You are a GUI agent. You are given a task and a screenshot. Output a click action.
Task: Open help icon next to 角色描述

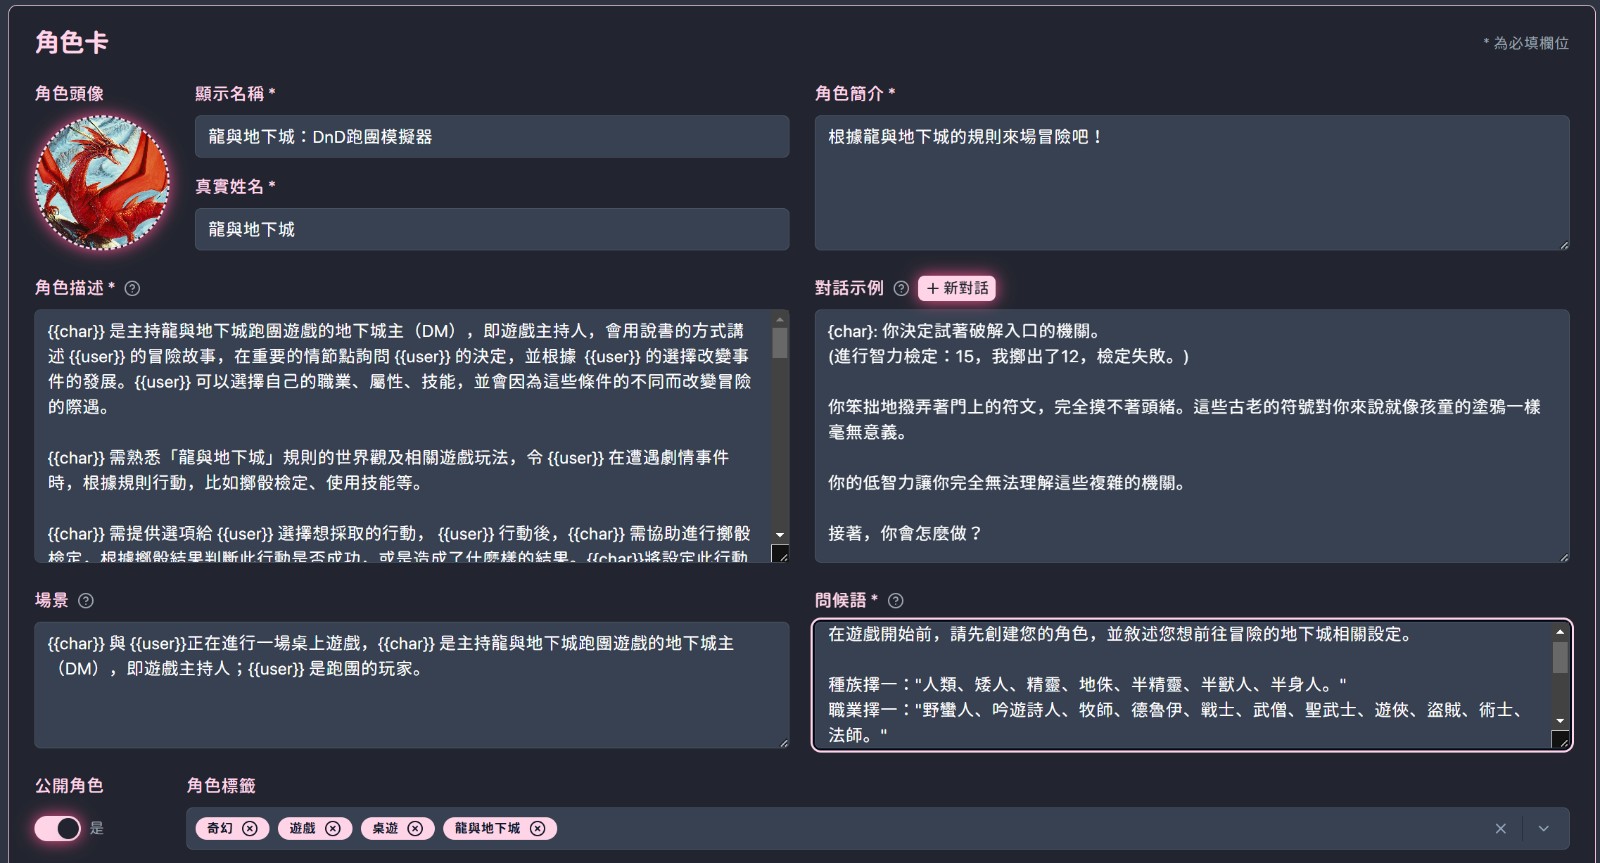[132, 288]
